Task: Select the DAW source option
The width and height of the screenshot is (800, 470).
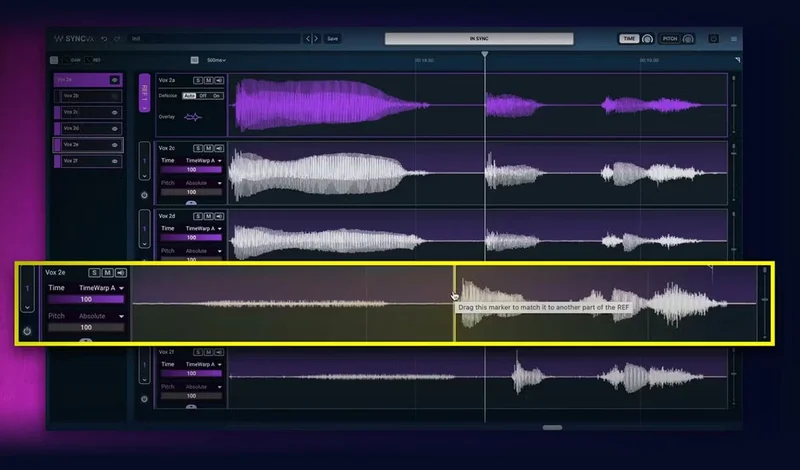Action: [x=73, y=60]
